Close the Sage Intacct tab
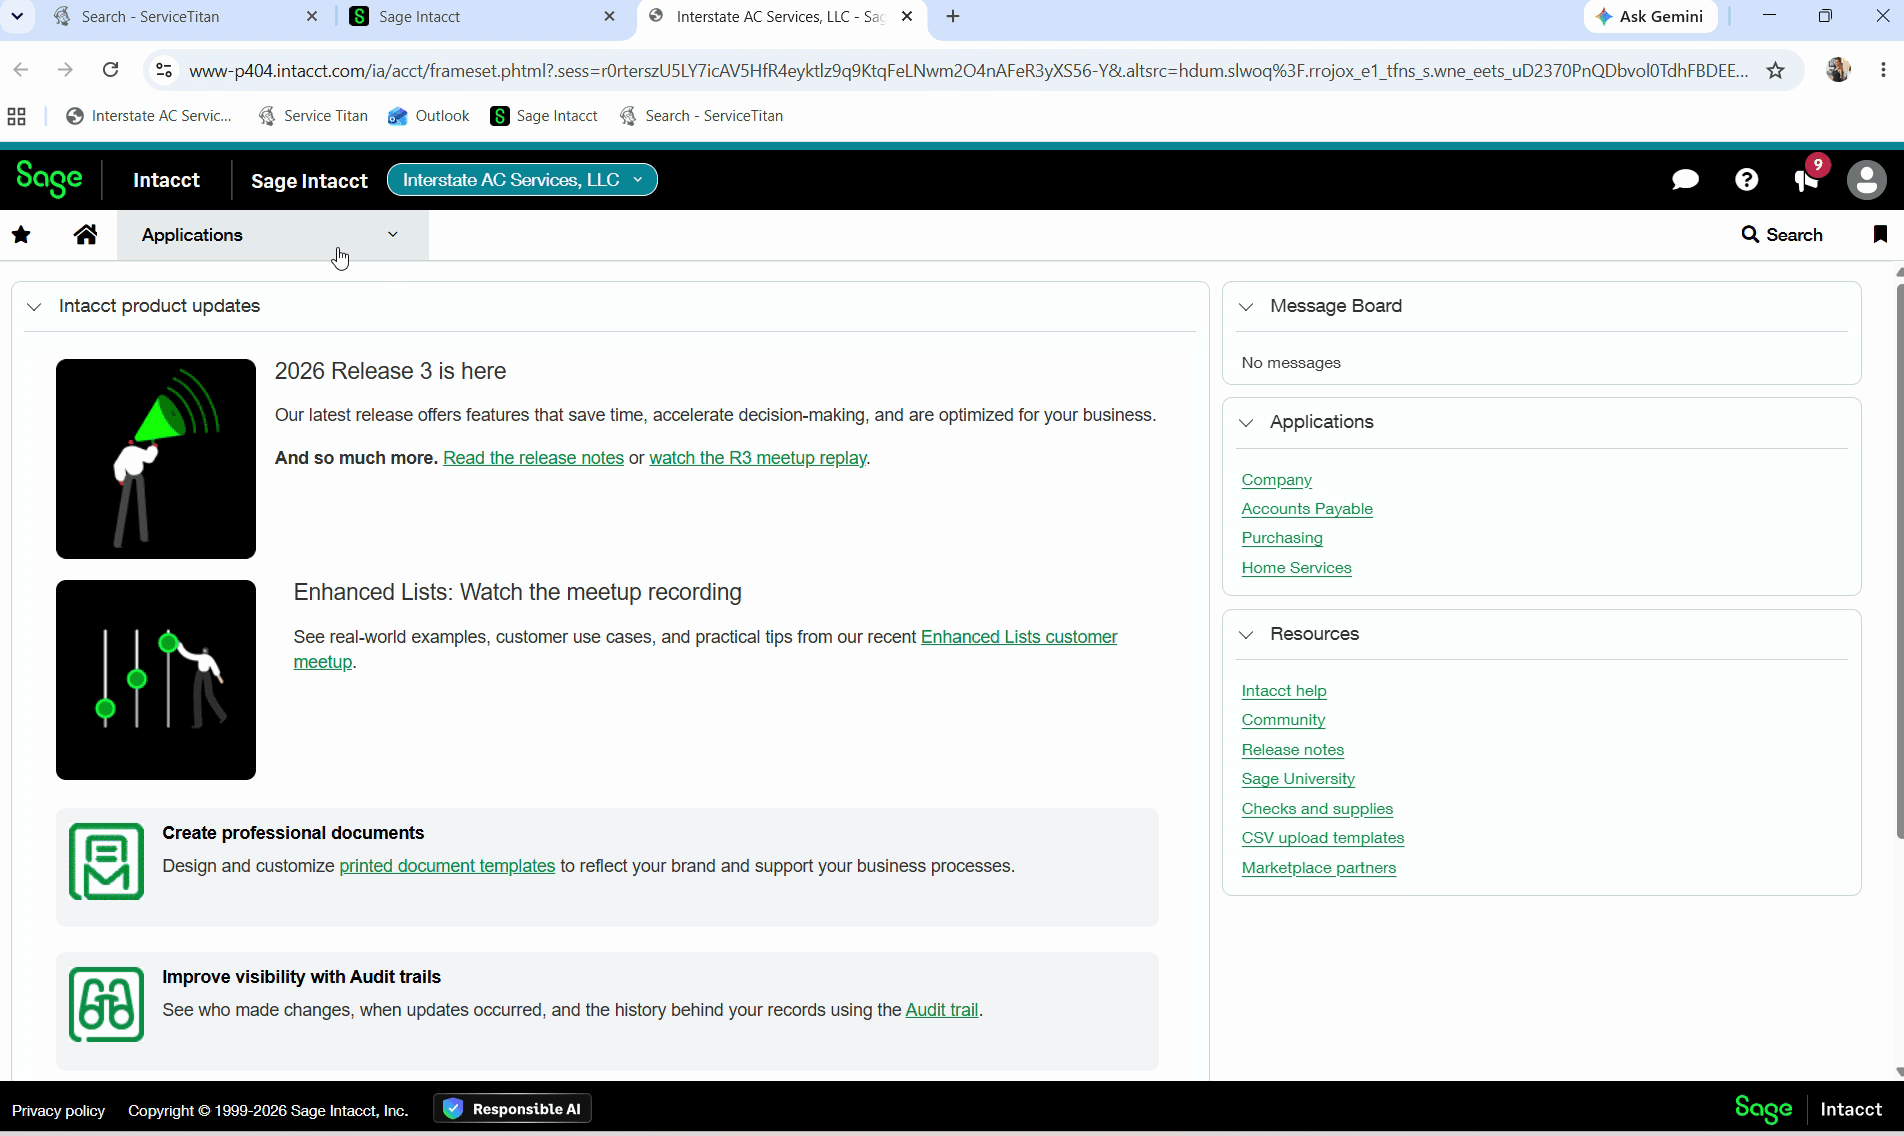 click(610, 16)
